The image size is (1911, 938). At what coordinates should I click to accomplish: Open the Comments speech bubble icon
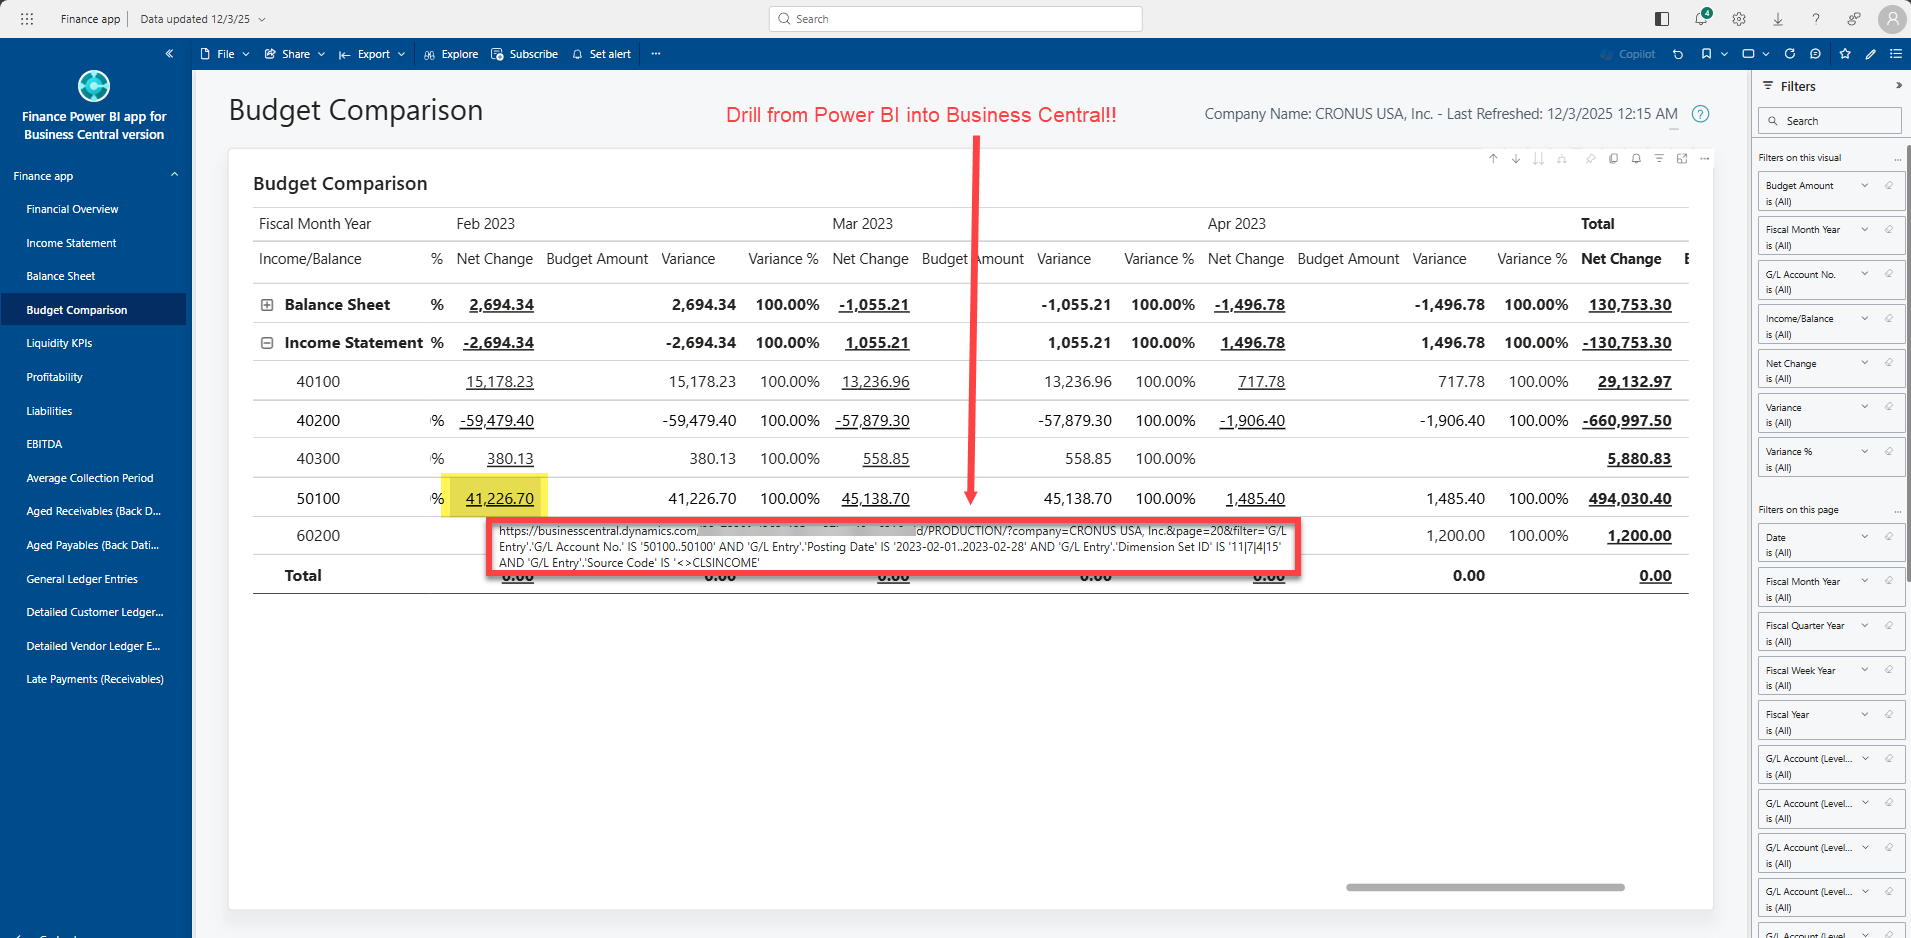point(1816,54)
